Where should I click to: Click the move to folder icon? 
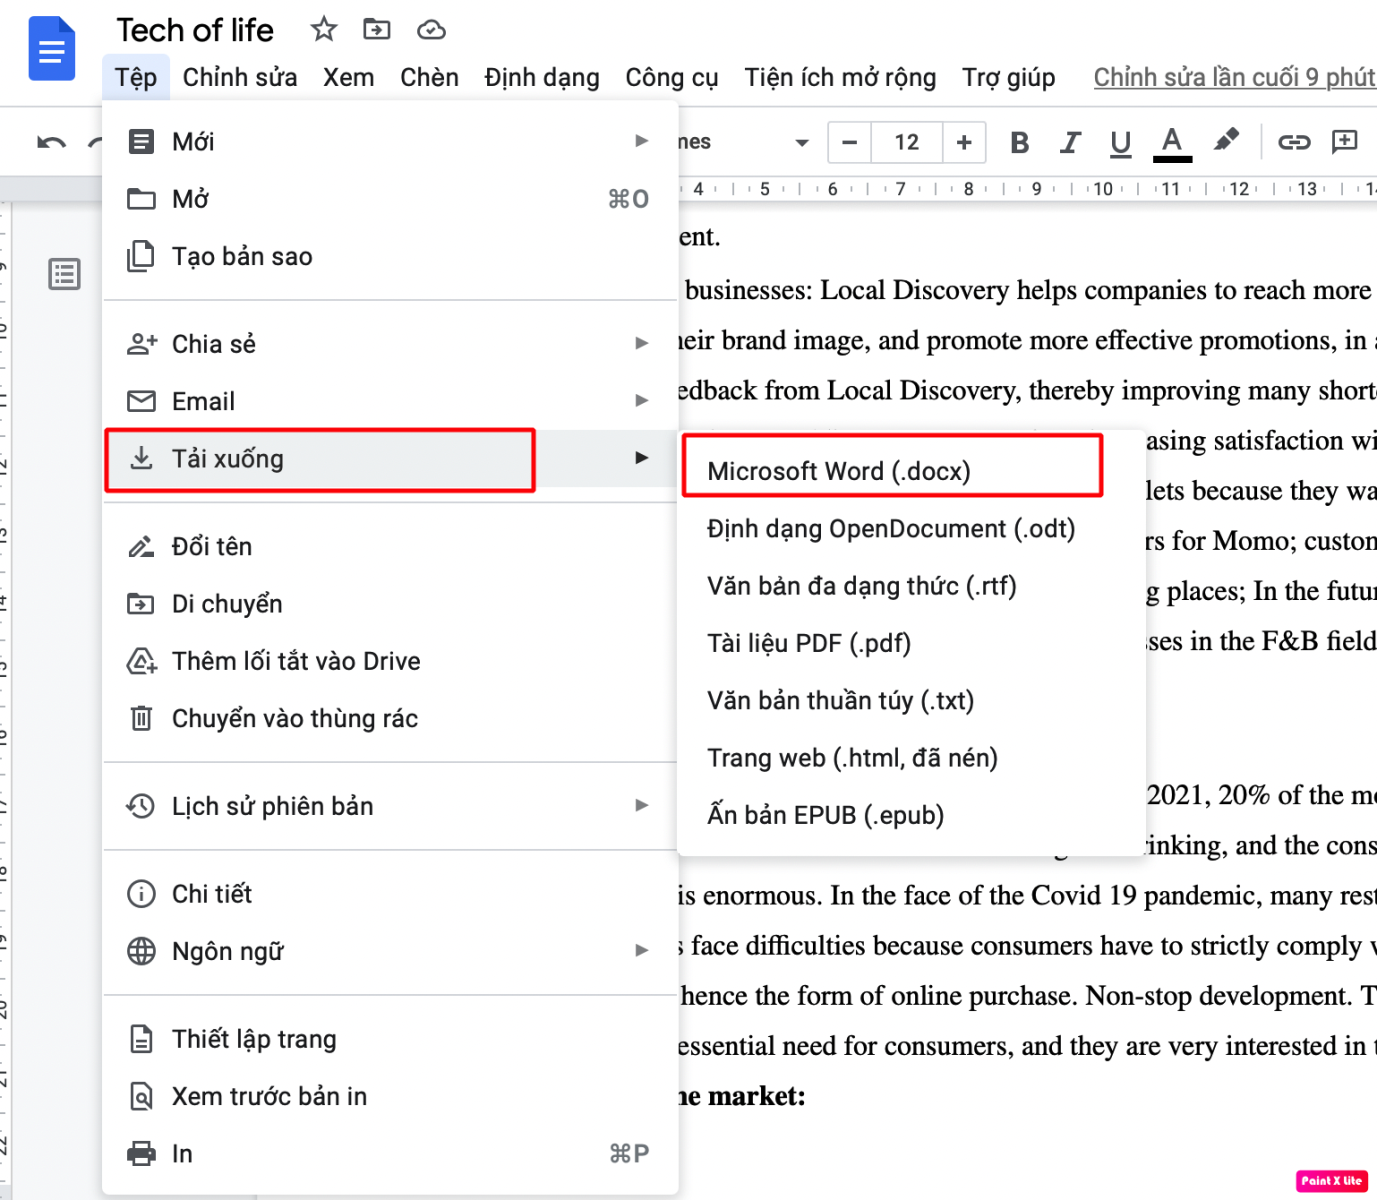[377, 29]
